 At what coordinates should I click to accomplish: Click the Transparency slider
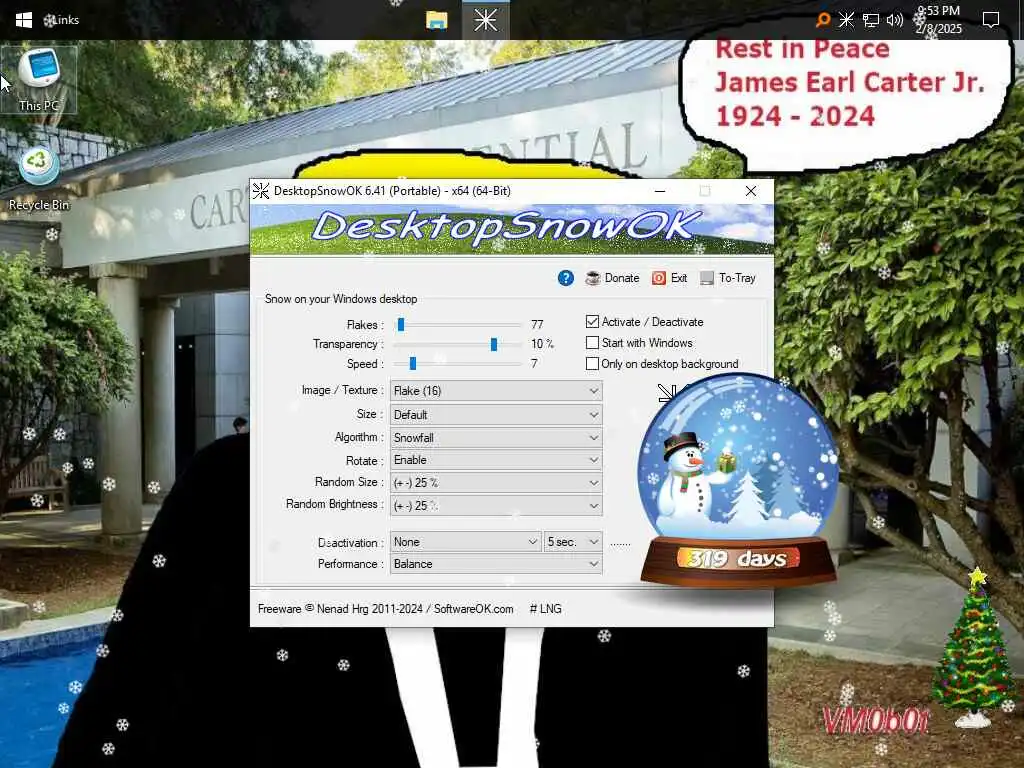click(x=458, y=344)
